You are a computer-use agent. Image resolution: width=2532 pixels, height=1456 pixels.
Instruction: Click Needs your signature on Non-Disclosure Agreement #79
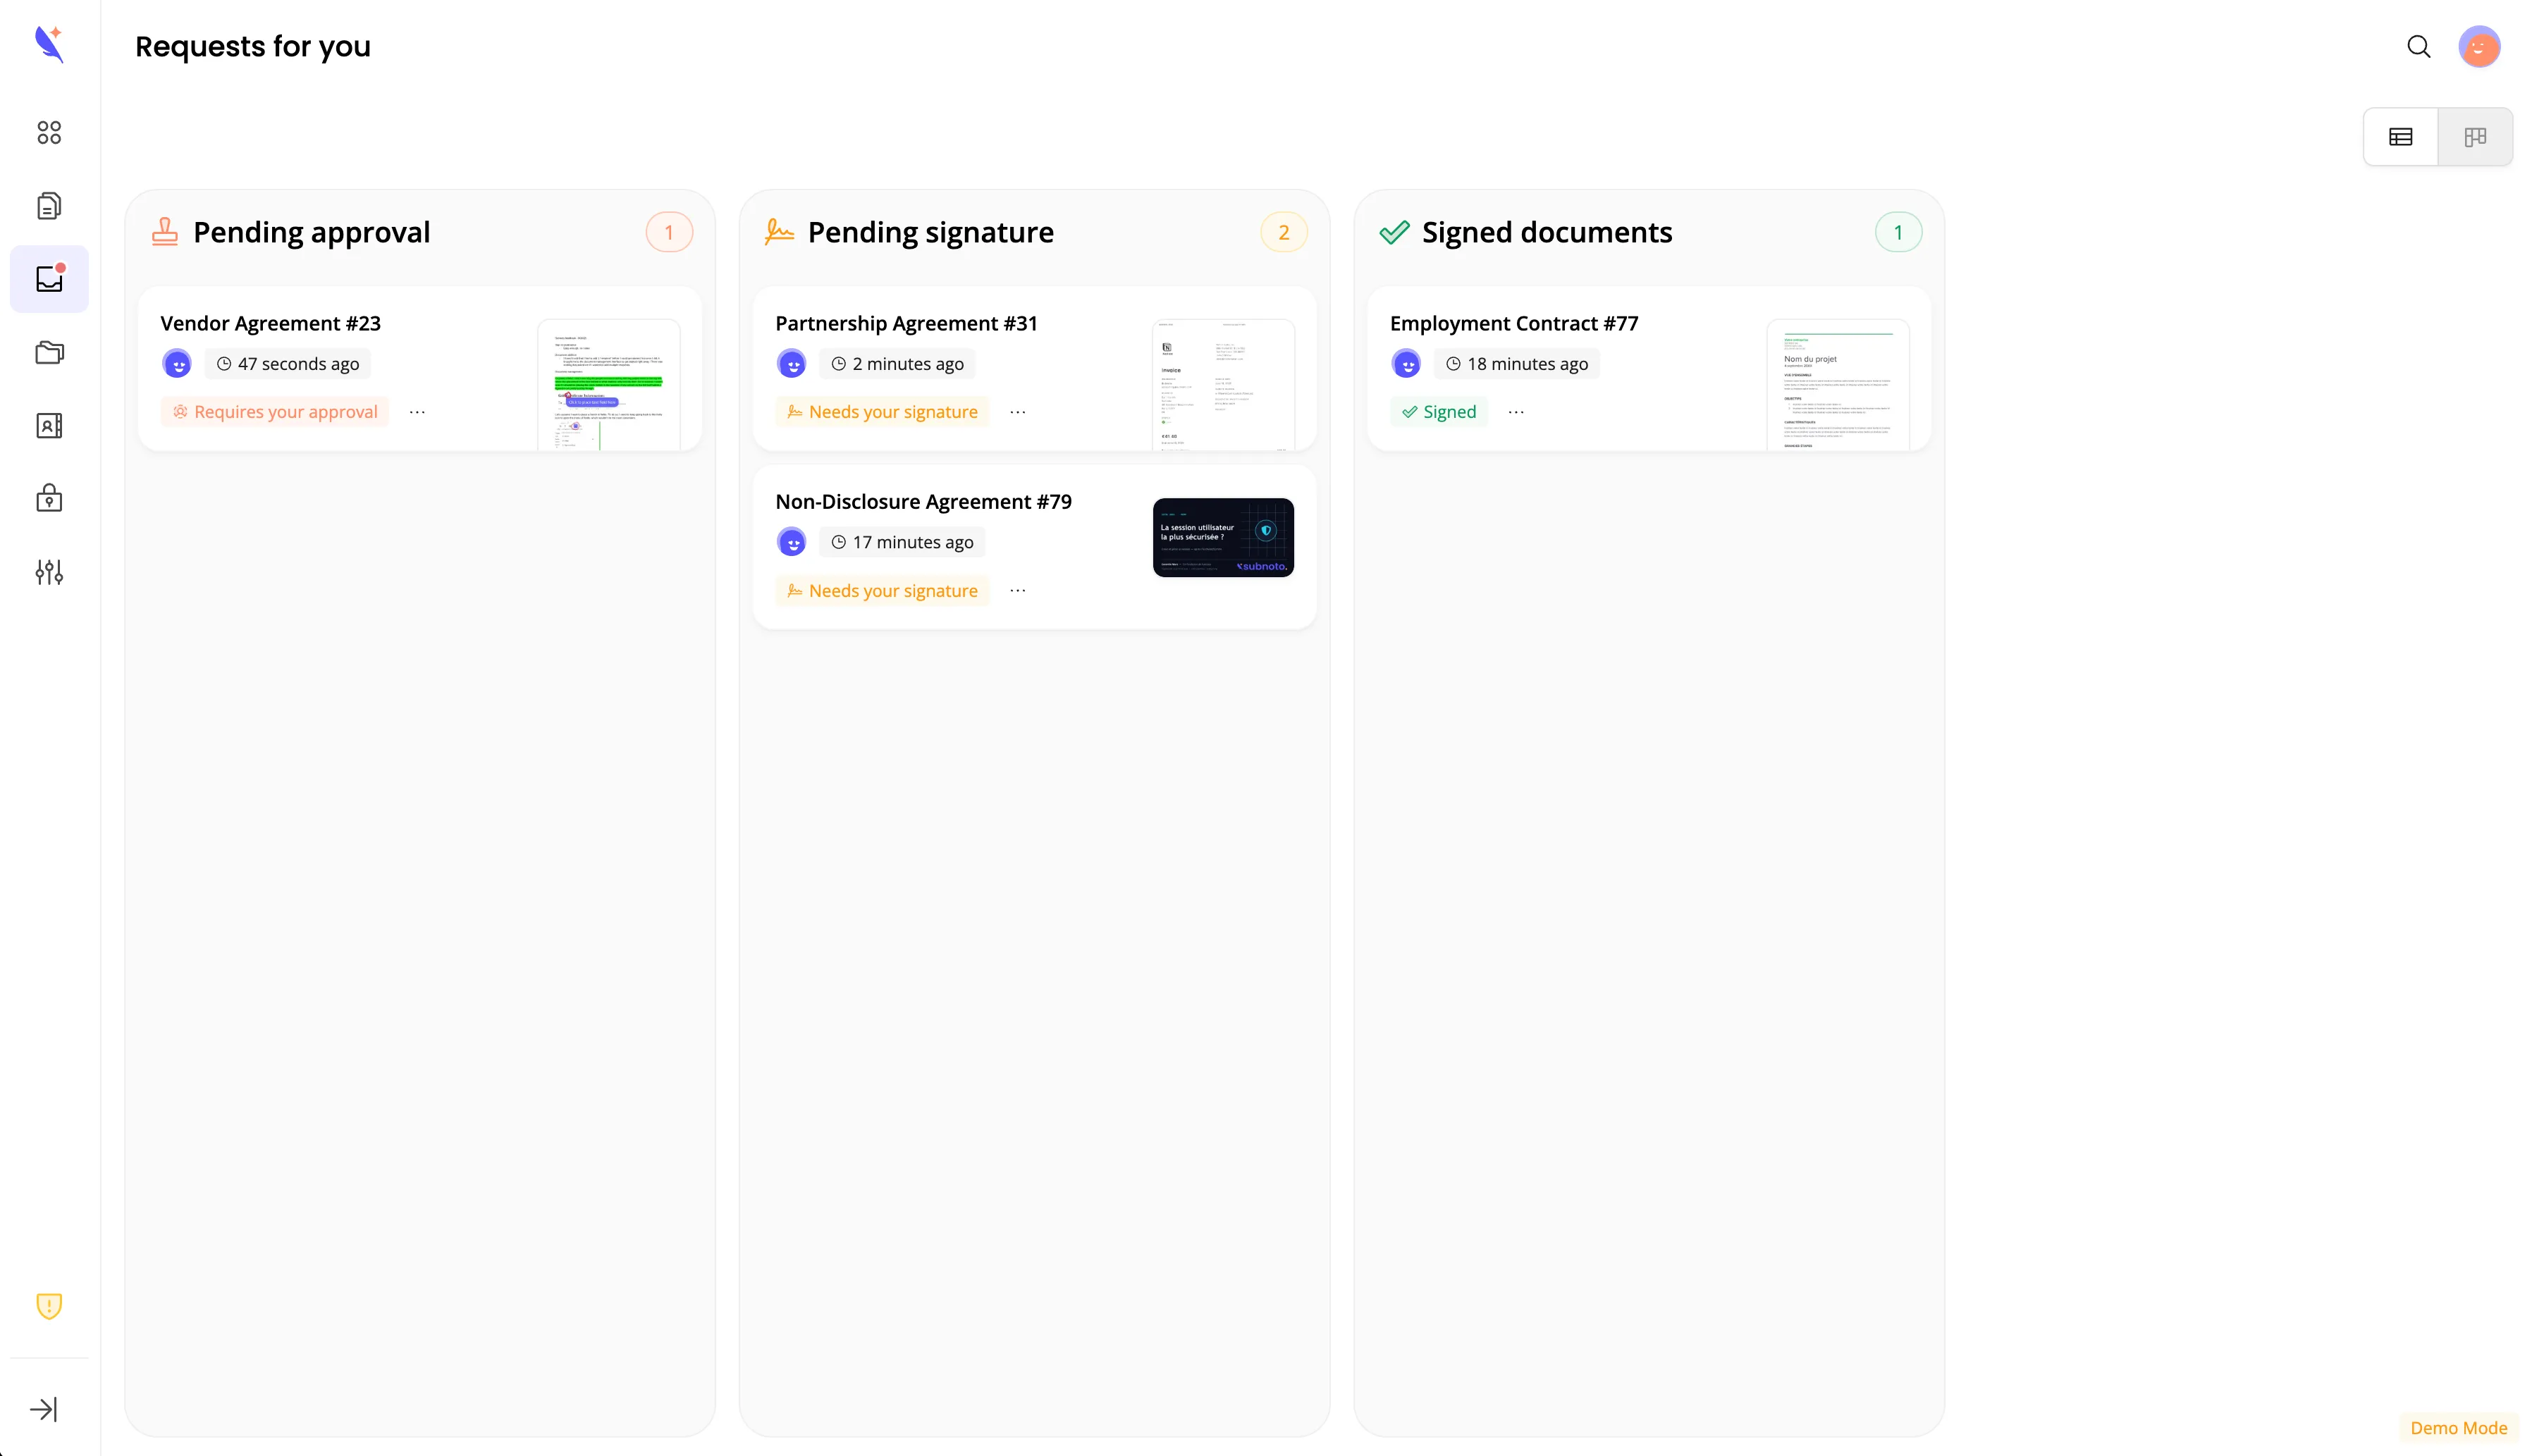coord(882,591)
